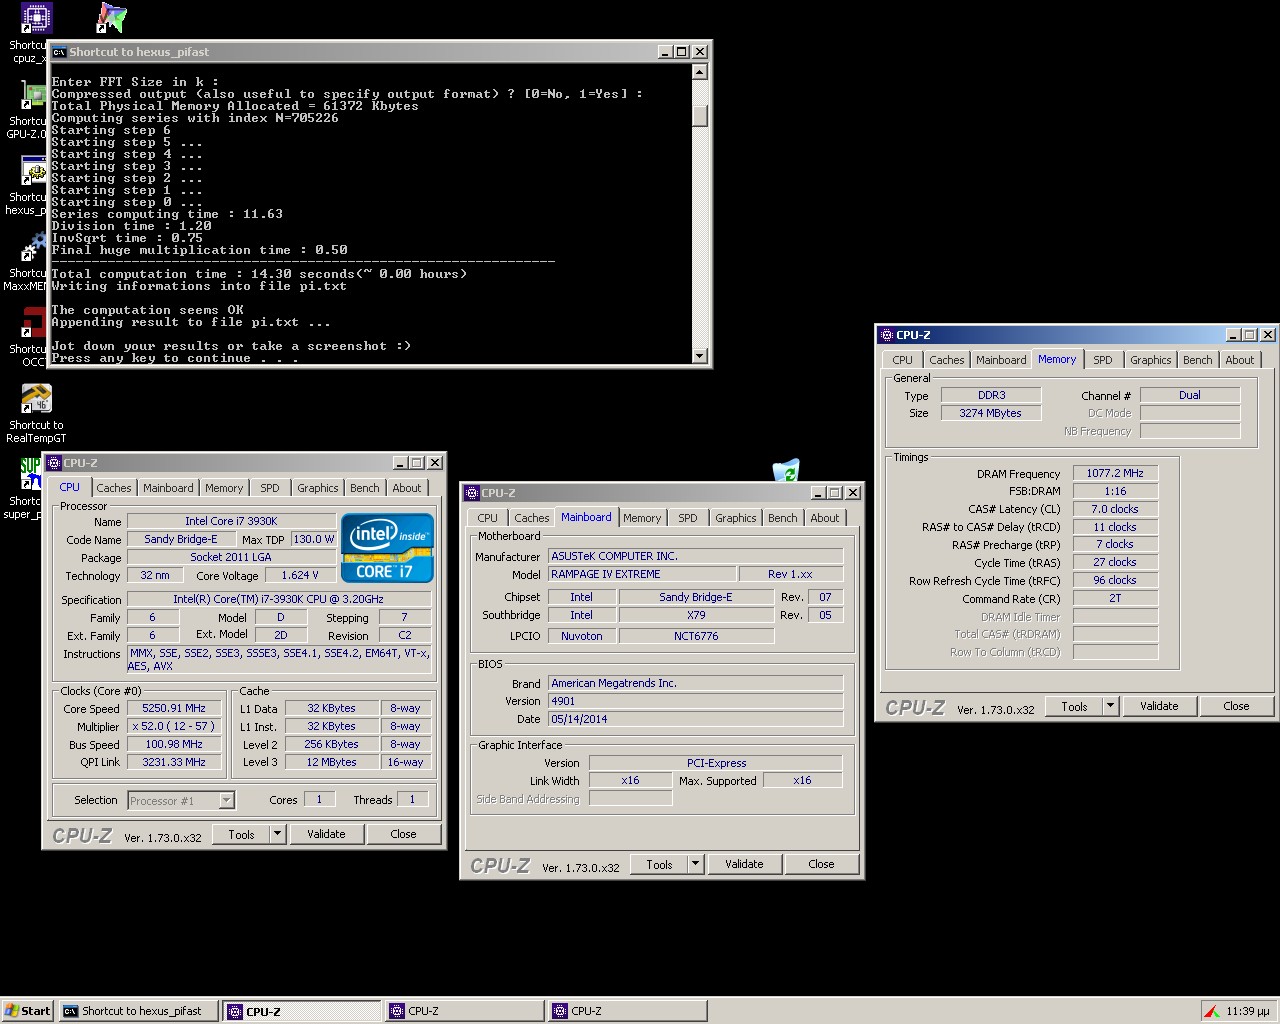Click the Bus Speed value 100.98 MHz
Image resolution: width=1280 pixels, height=1024 pixels.
pos(174,744)
